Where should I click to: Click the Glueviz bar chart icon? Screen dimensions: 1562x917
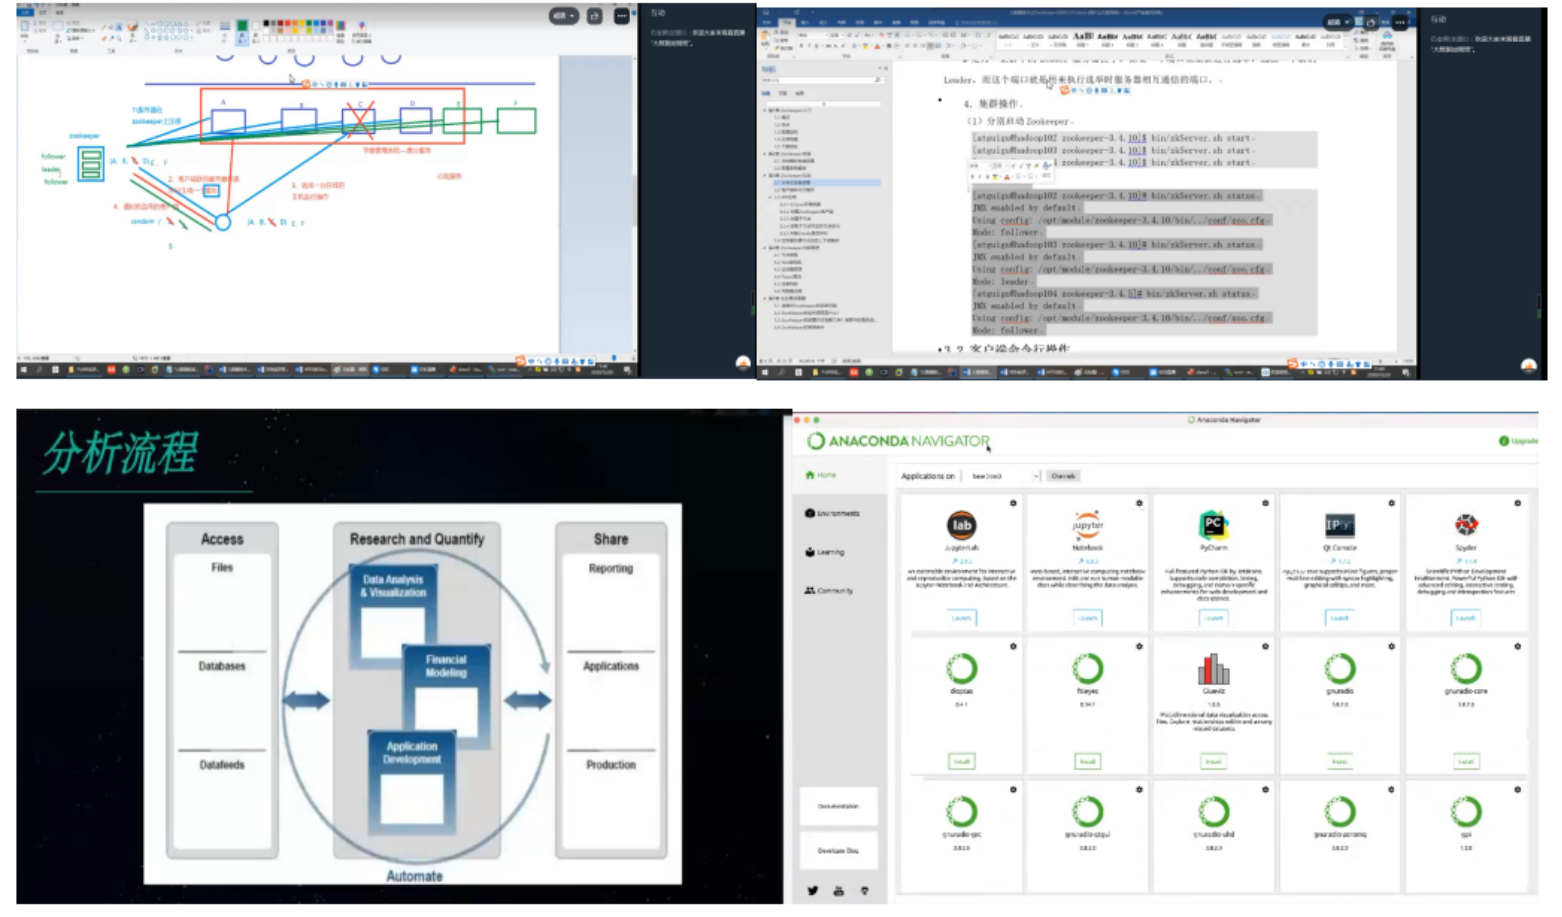point(1213,669)
